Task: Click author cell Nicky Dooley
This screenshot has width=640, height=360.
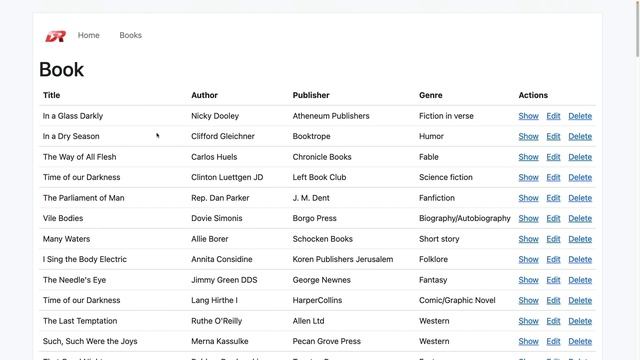Action: pyautogui.click(x=215, y=116)
